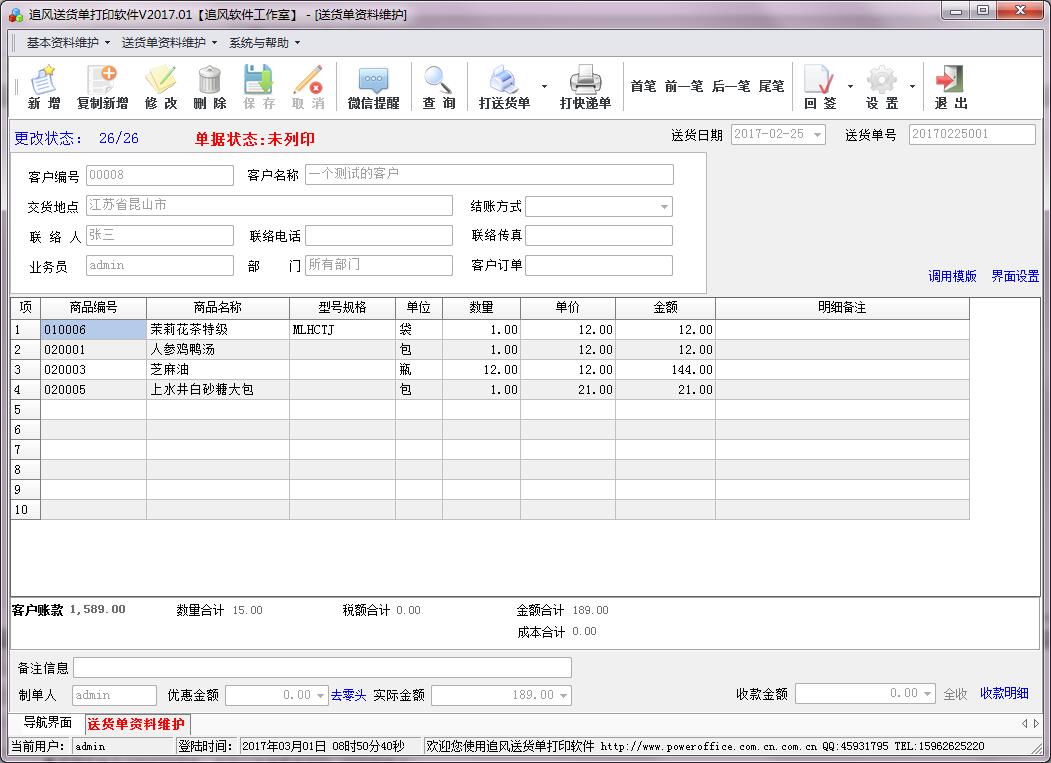Click the app icon in title bar
The height and width of the screenshot is (763, 1051).
tap(15, 14)
